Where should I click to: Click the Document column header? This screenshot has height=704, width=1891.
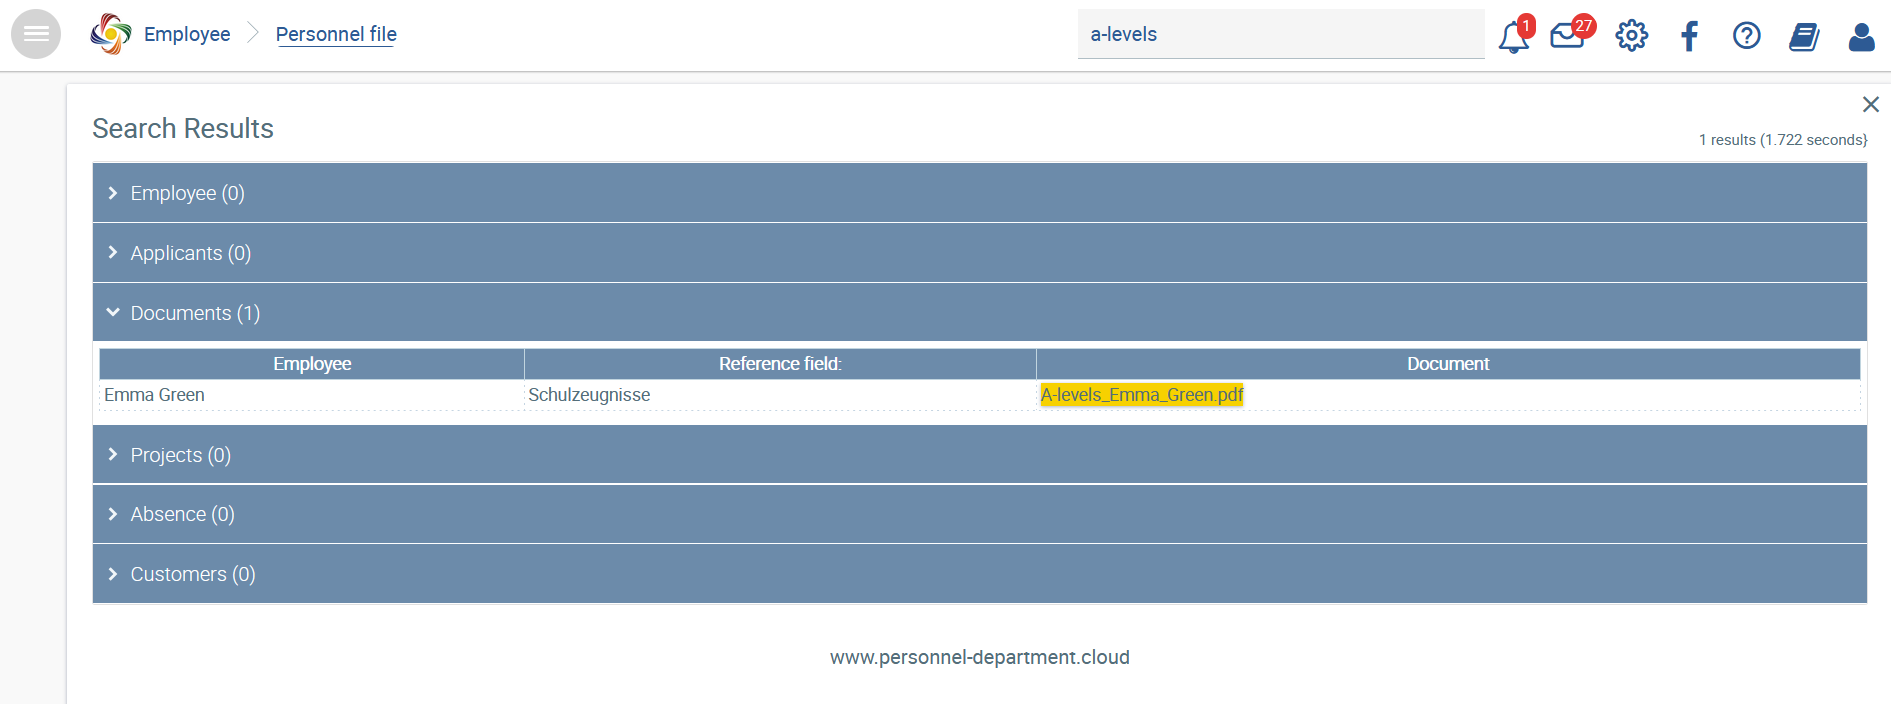click(x=1448, y=364)
